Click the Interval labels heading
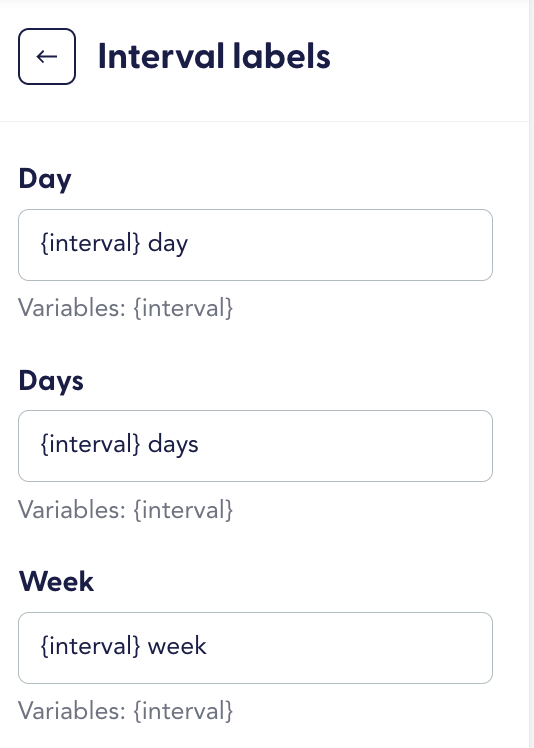The width and height of the screenshot is (534, 748). point(214,56)
